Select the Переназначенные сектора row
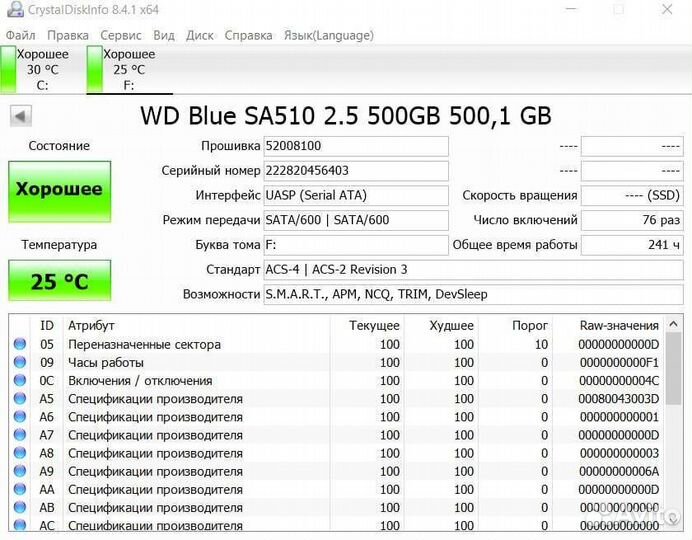This screenshot has width=692, height=540. point(336,344)
